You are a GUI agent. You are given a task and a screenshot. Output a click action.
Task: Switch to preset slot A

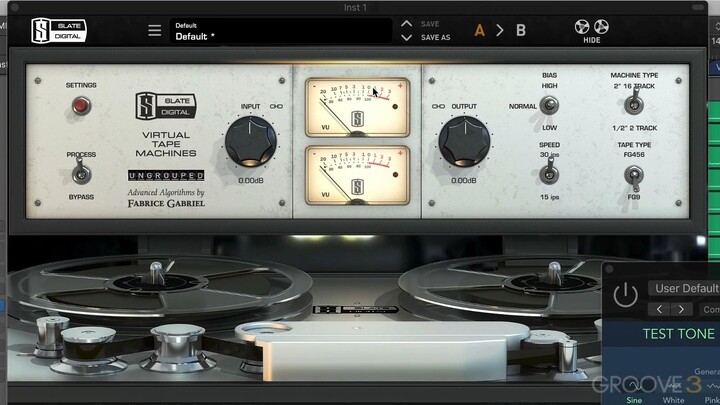[x=479, y=30]
